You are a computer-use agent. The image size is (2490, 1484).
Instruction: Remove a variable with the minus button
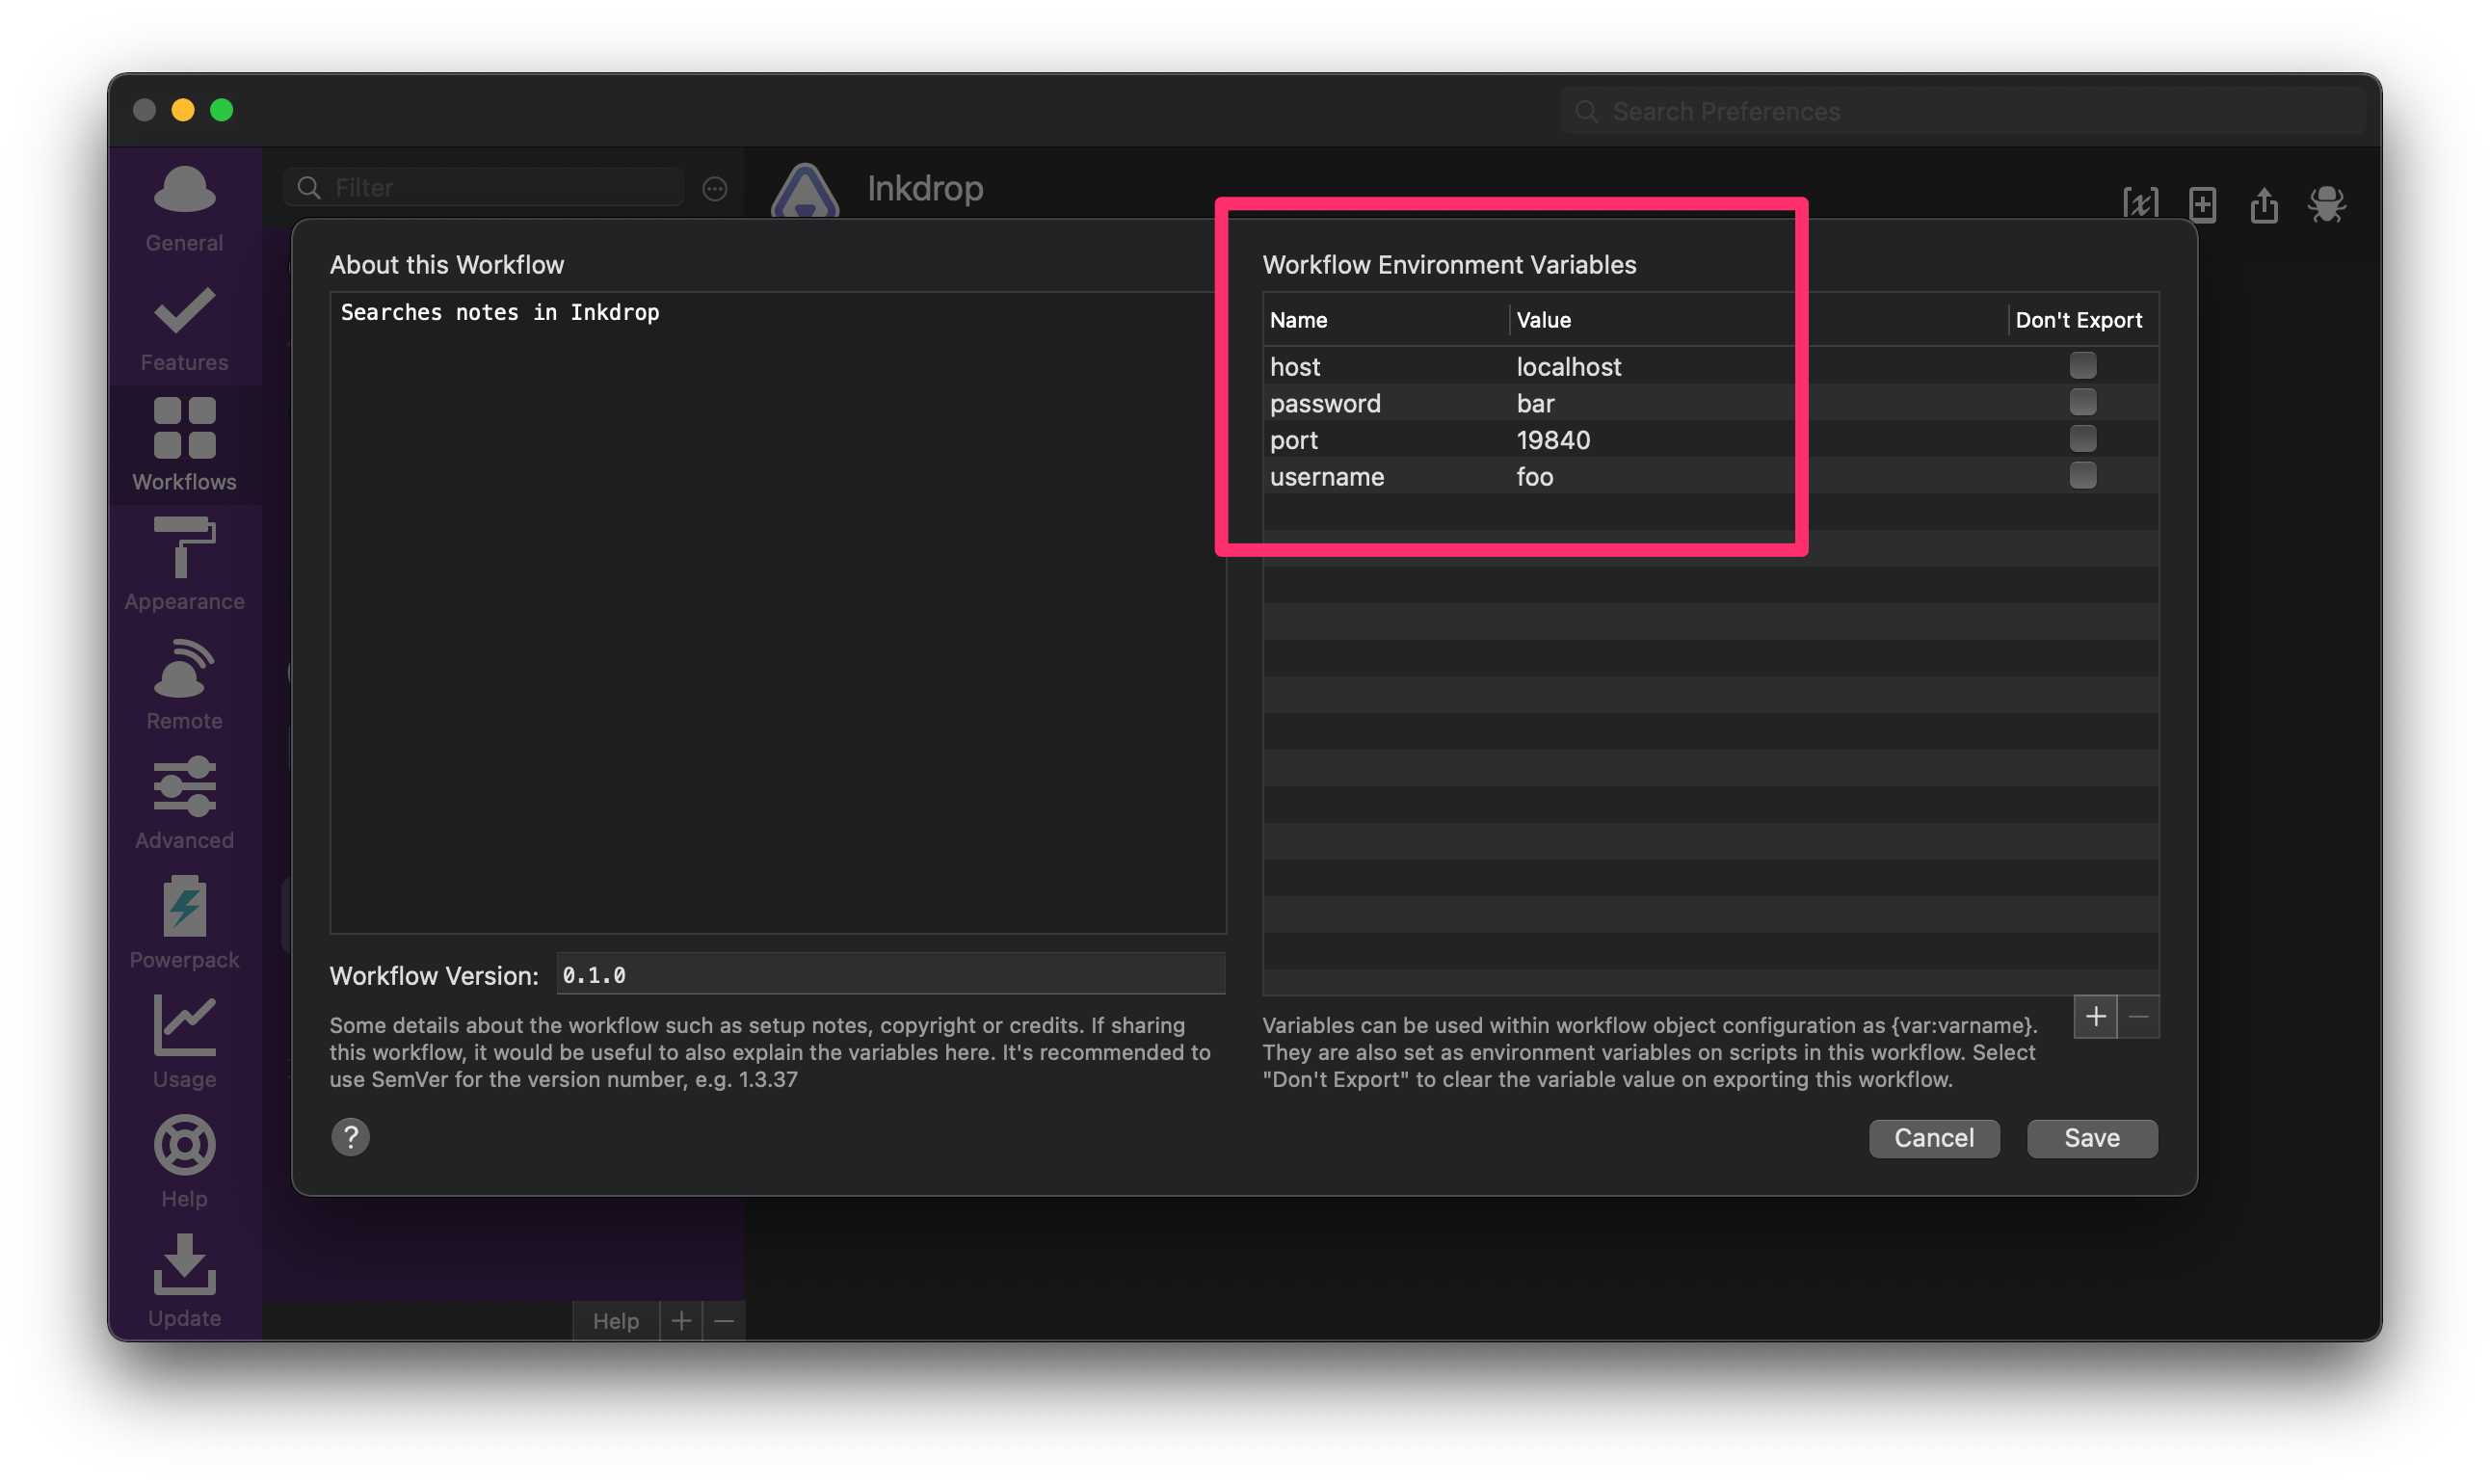click(x=2141, y=1017)
